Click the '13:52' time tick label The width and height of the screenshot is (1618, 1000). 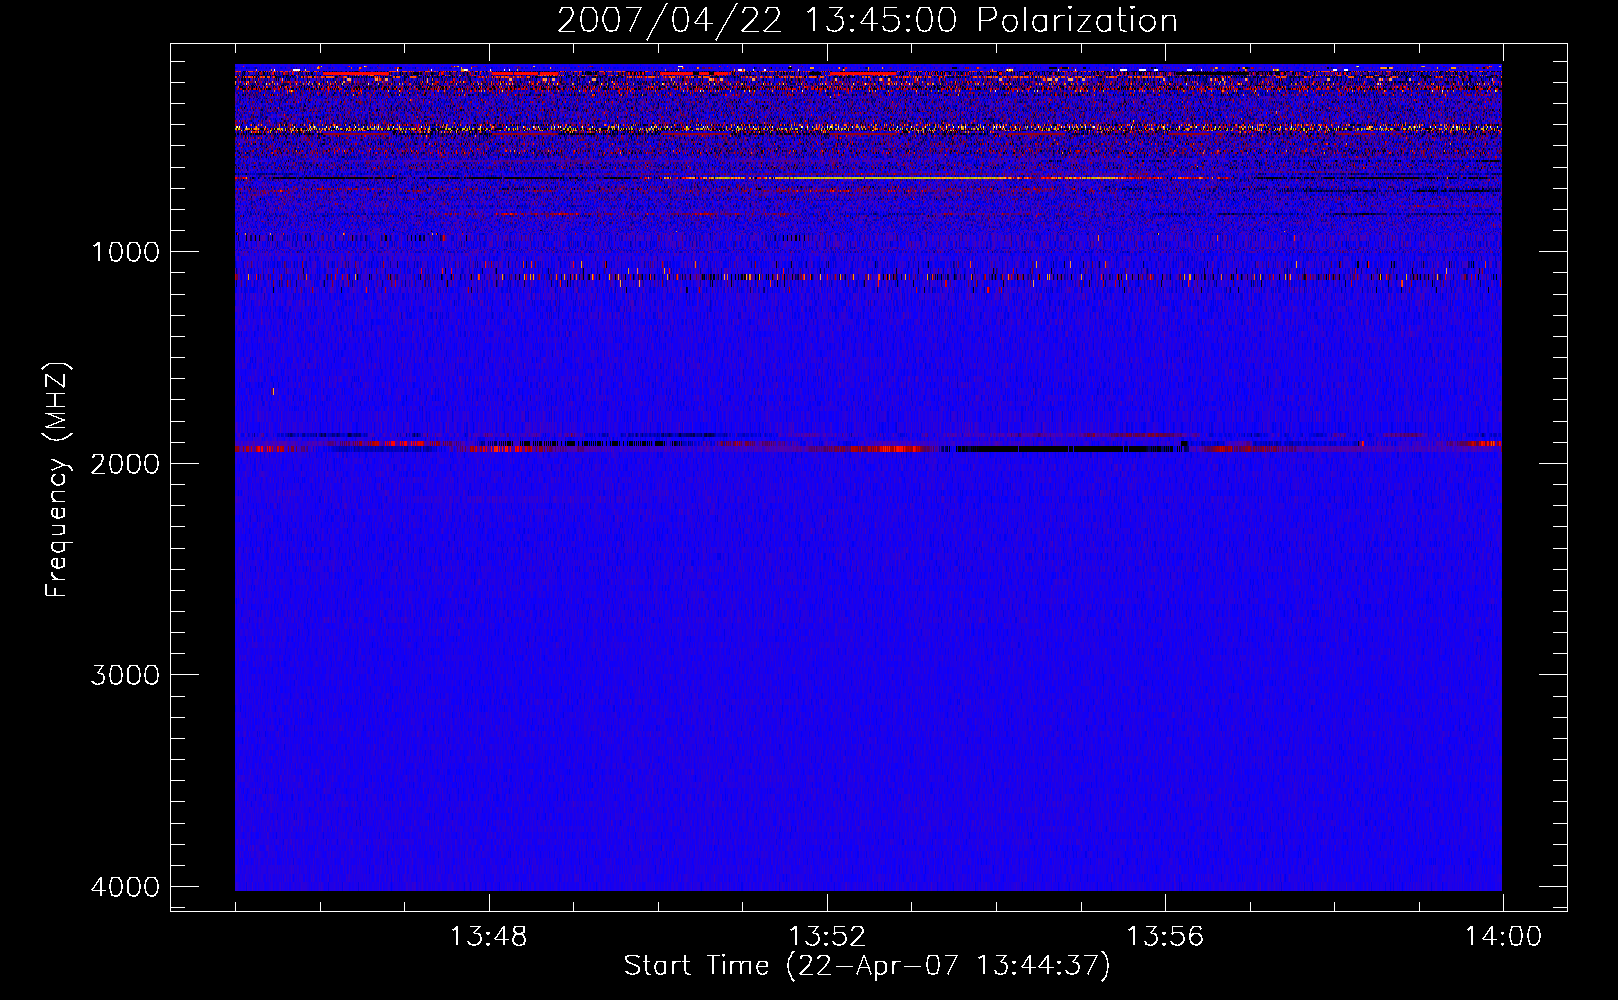[826, 936]
